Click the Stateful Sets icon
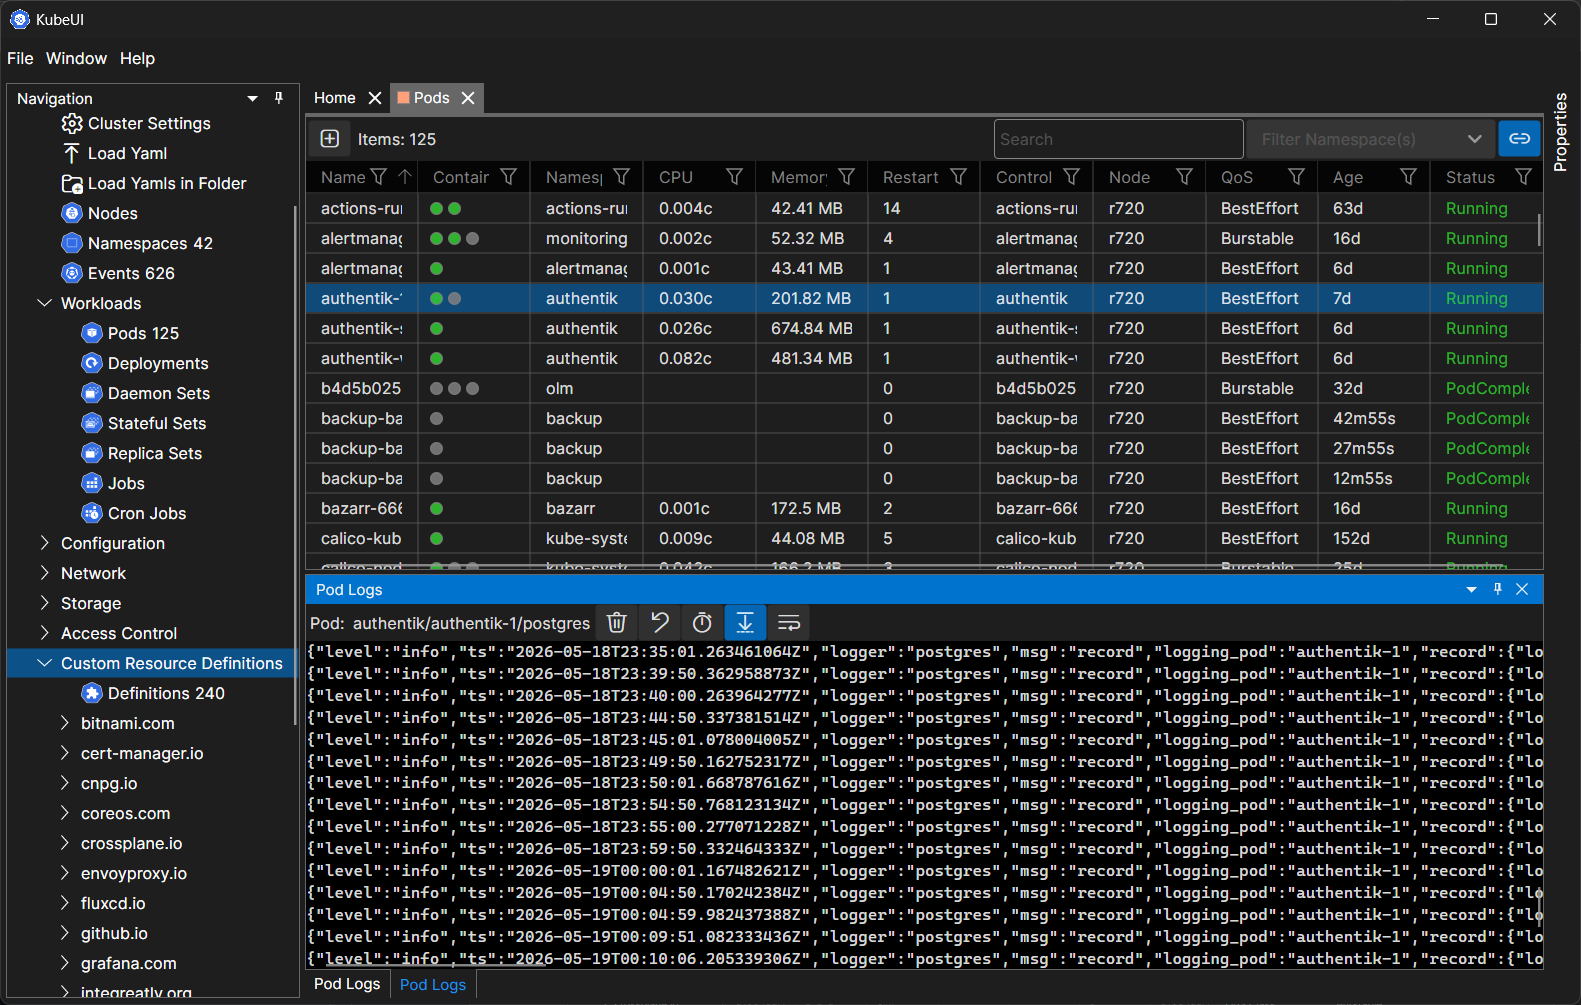This screenshot has height=1005, width=1581. [x=92, y=423]
